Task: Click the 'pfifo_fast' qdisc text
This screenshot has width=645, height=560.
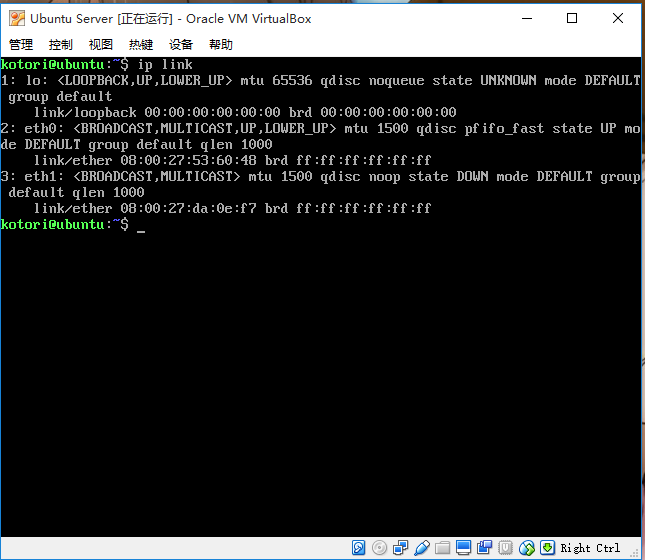Action: click(504, 128)
